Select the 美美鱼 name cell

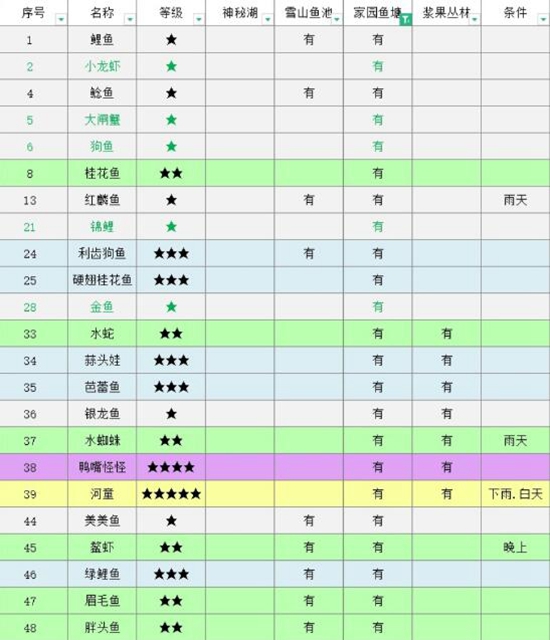click(102, 520)
